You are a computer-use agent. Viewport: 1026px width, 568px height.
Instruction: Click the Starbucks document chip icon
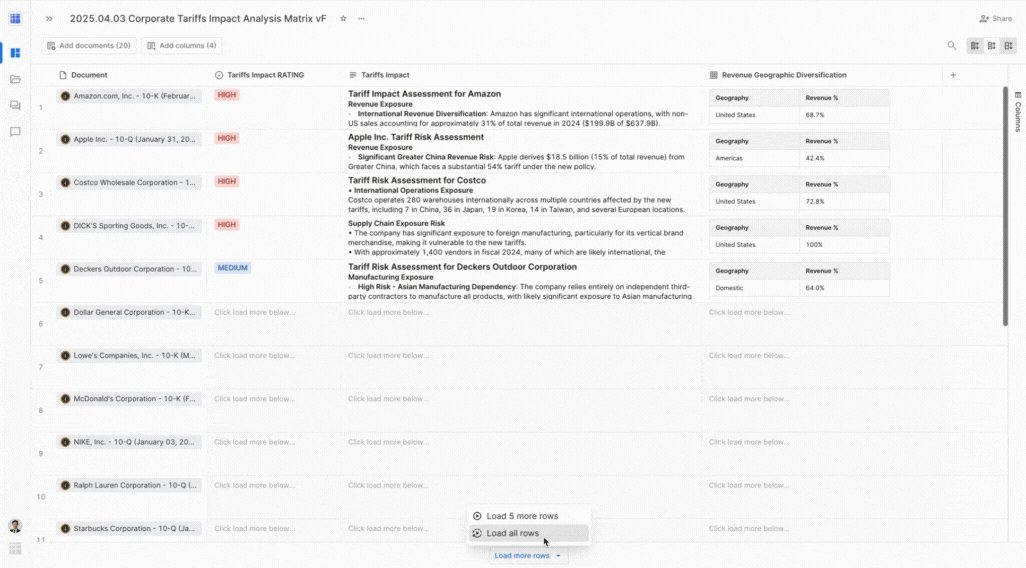65,528
